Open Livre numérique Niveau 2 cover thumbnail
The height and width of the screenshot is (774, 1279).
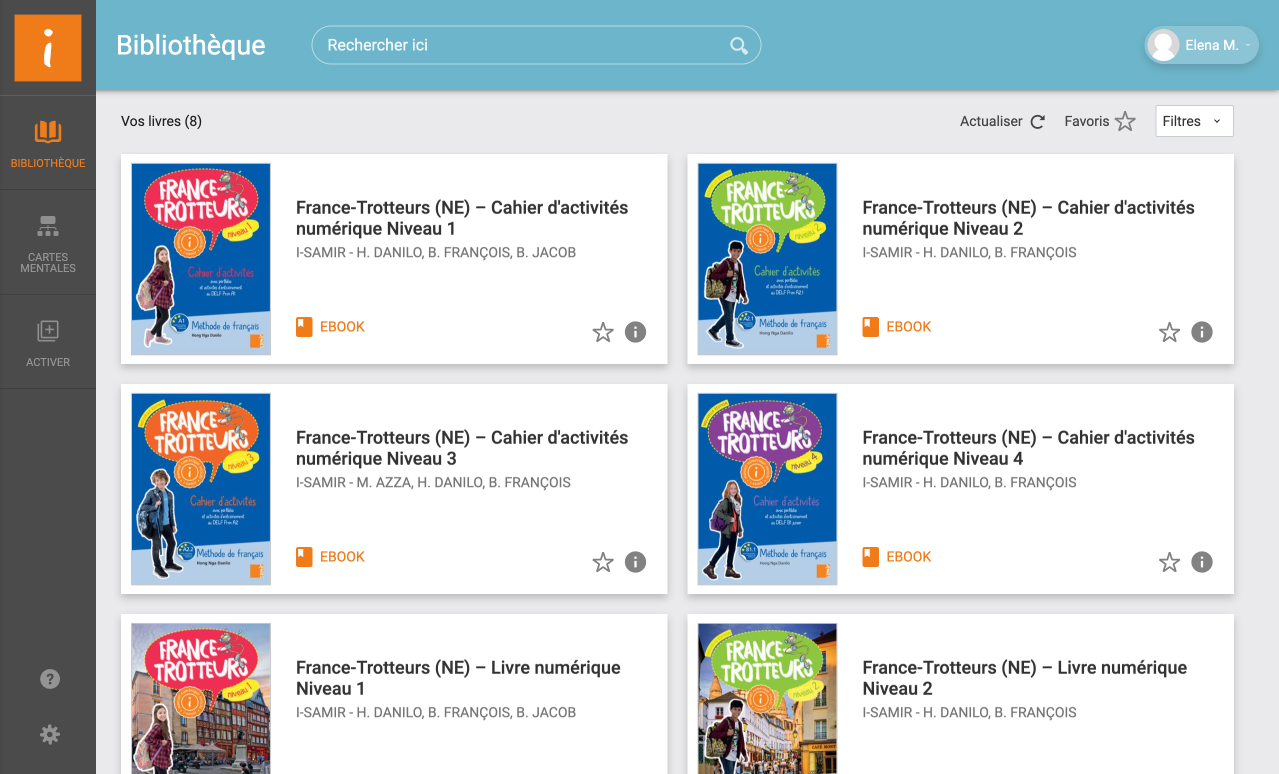pyautogui.click(x=767, y=699)
